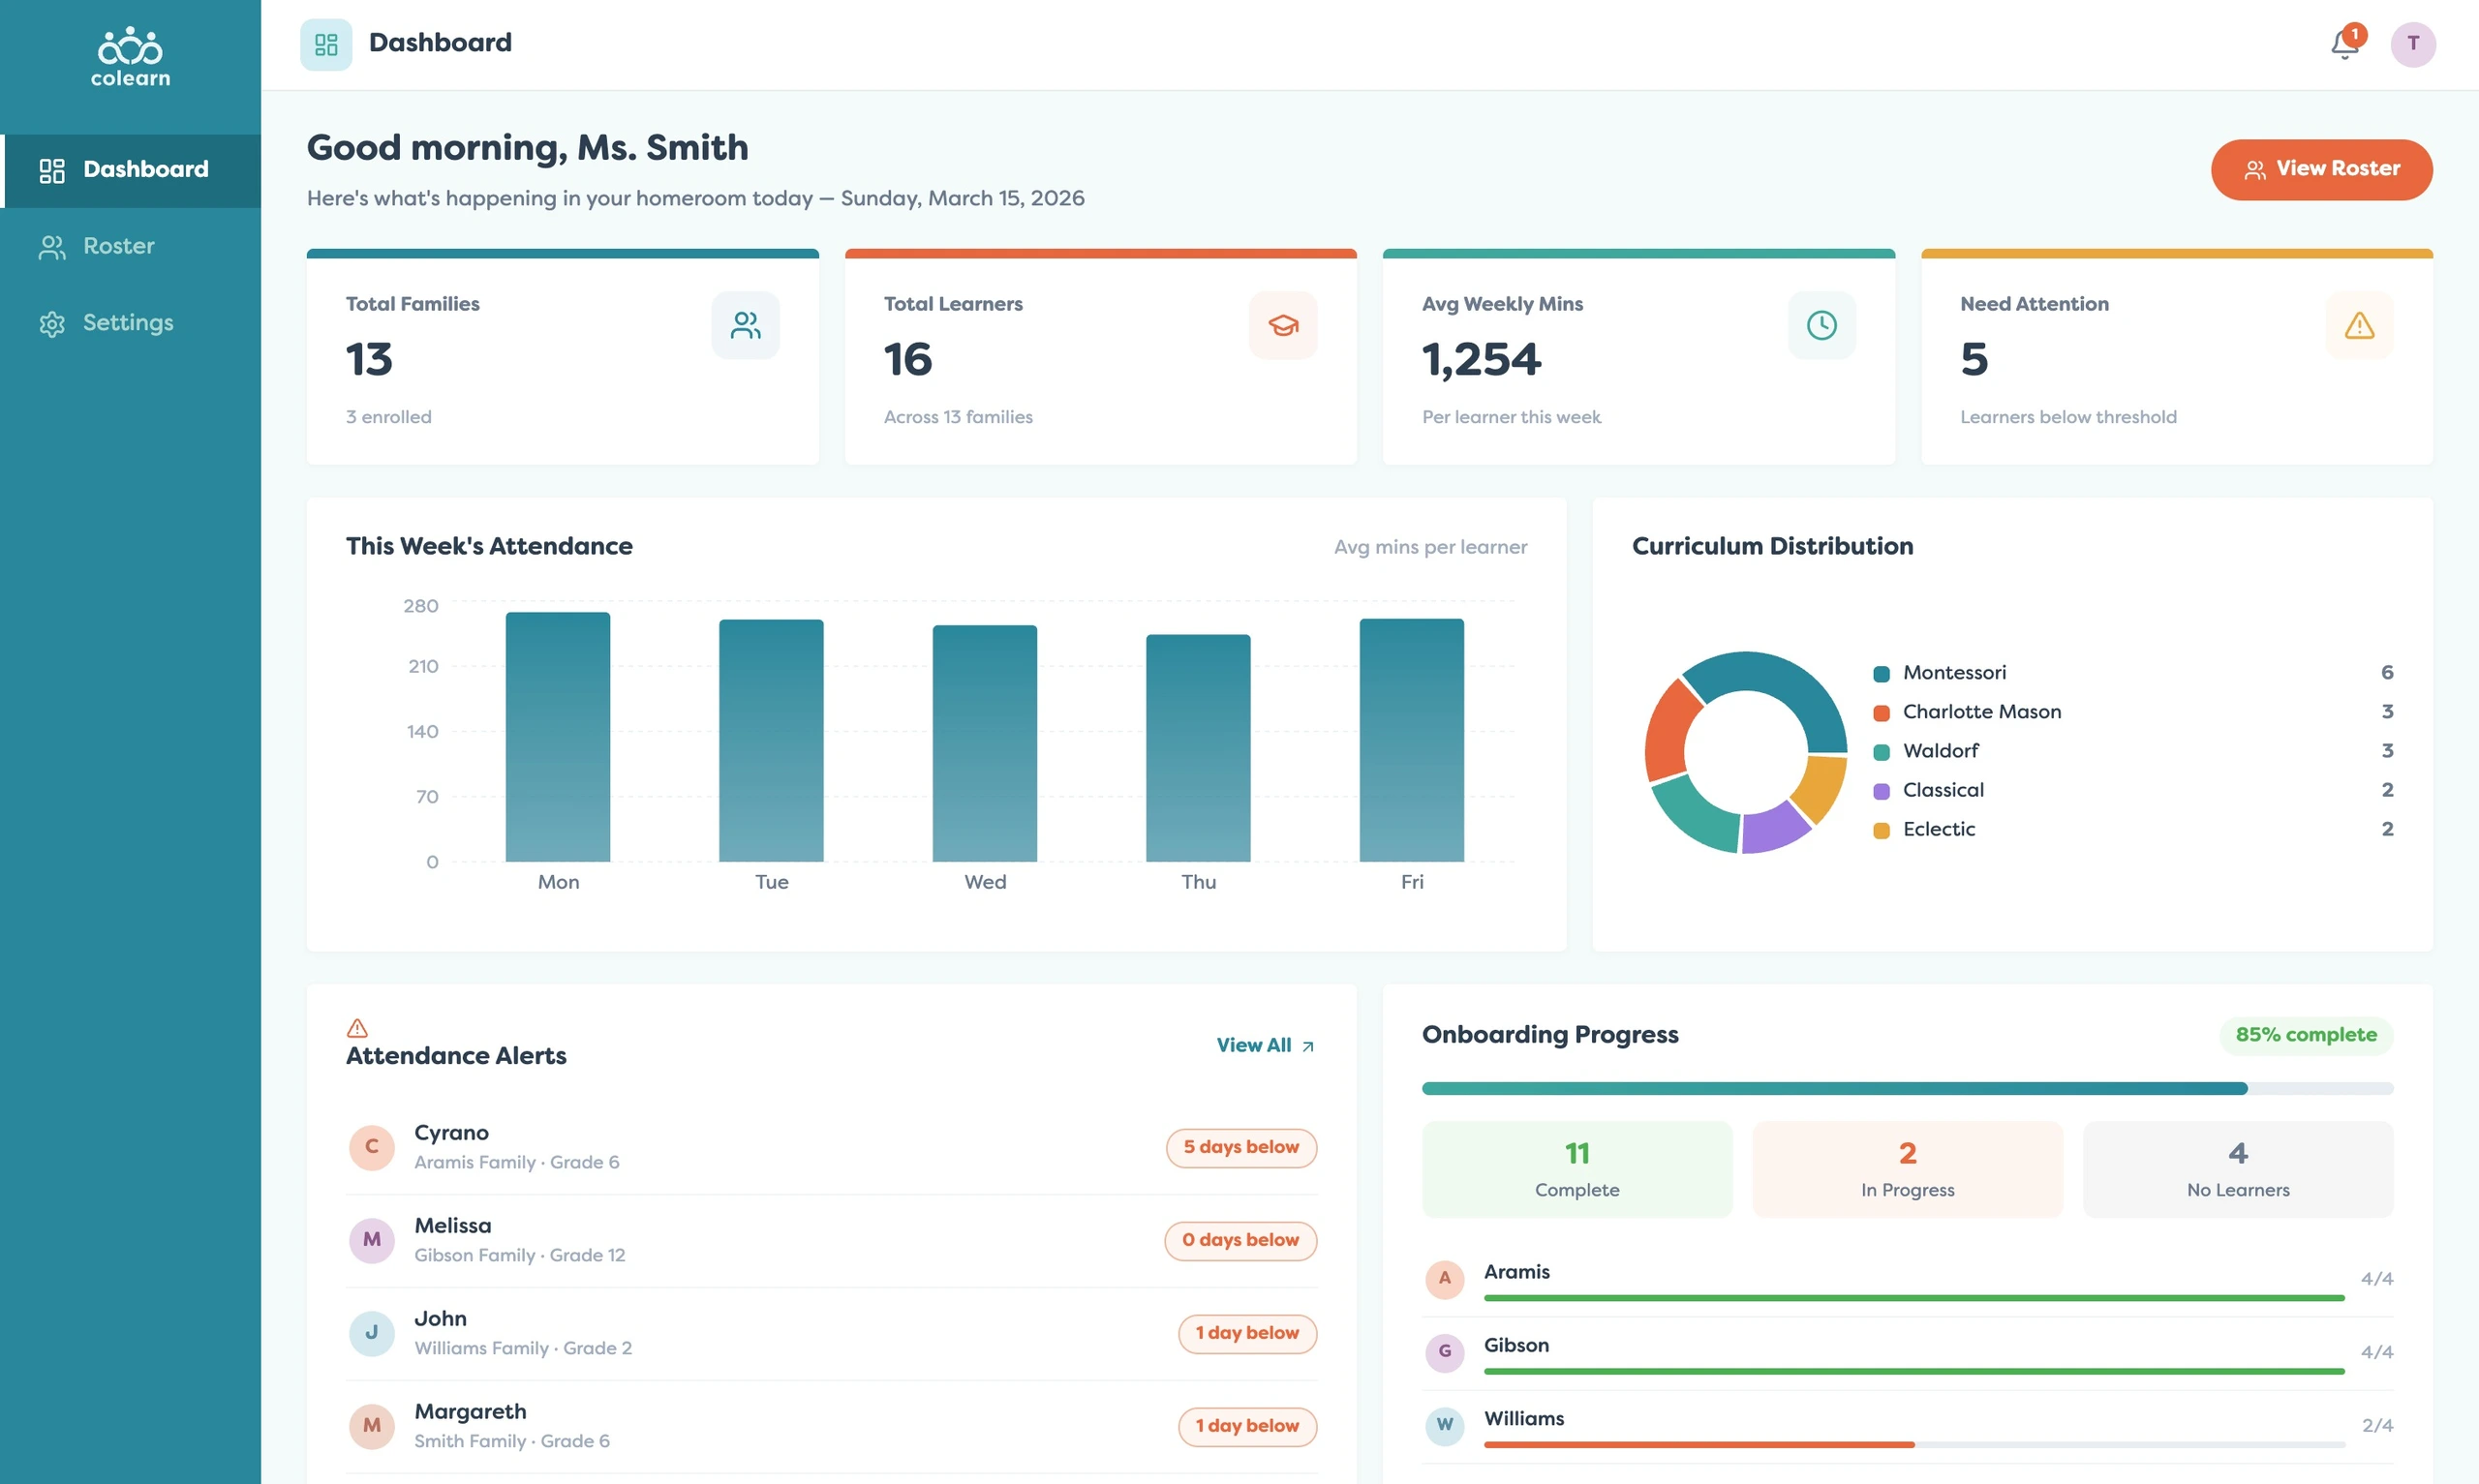Click the Eclectic legend color swatch
The image size is (2479, 1484).
coord(1881,830)
